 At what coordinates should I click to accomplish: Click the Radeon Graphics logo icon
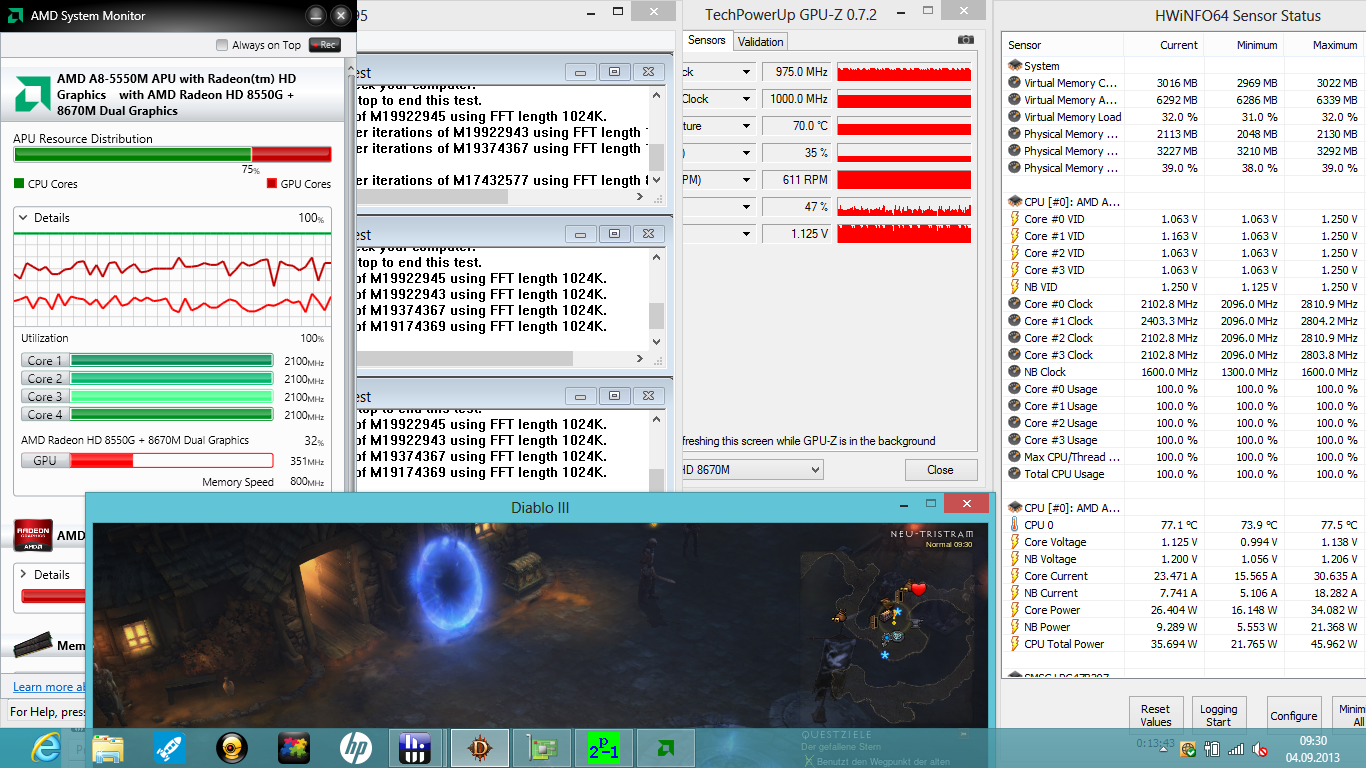pyautogui.click(x=32, y=535)
